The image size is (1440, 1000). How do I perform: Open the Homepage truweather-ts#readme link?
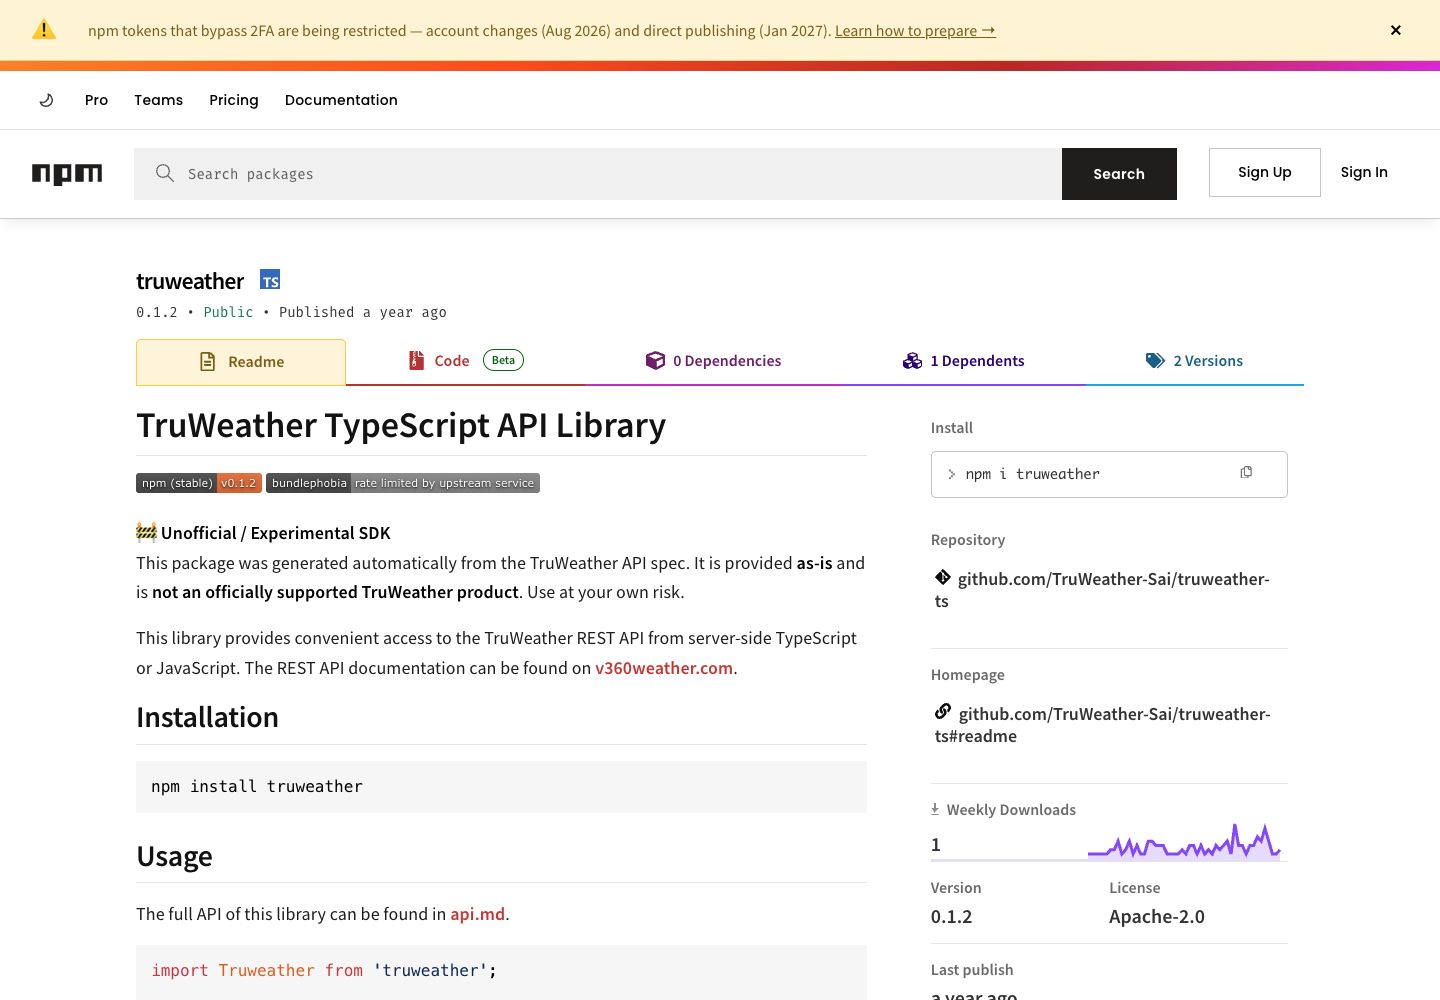coord(1103,725)
